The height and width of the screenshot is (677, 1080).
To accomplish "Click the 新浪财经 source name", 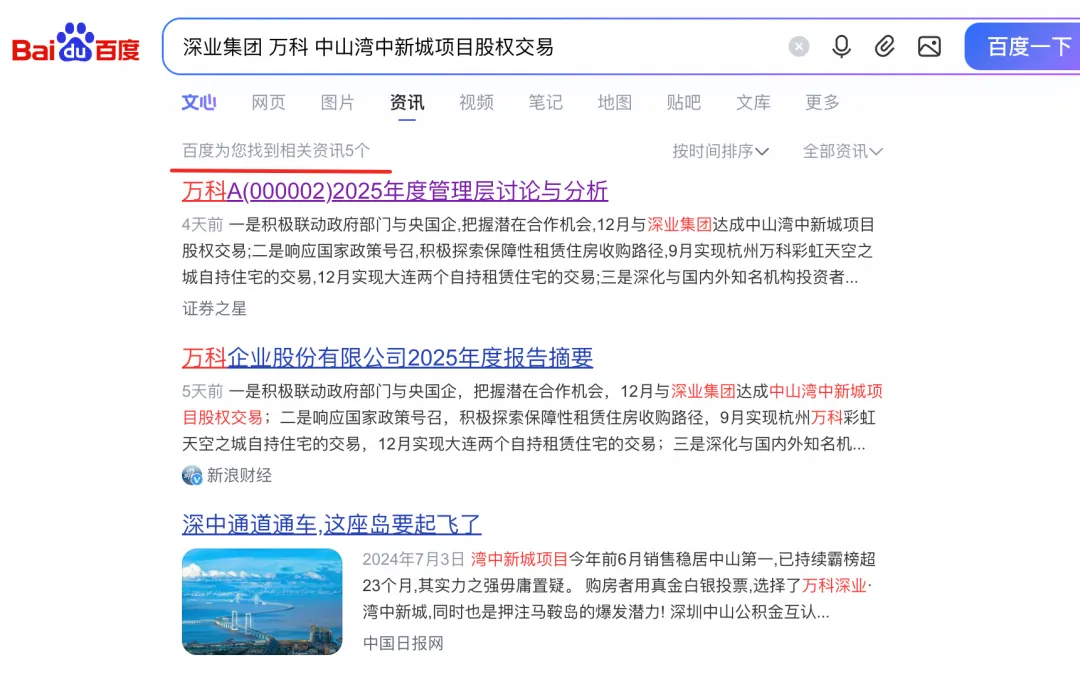I will pyautogui.click(x=239, y=475).
